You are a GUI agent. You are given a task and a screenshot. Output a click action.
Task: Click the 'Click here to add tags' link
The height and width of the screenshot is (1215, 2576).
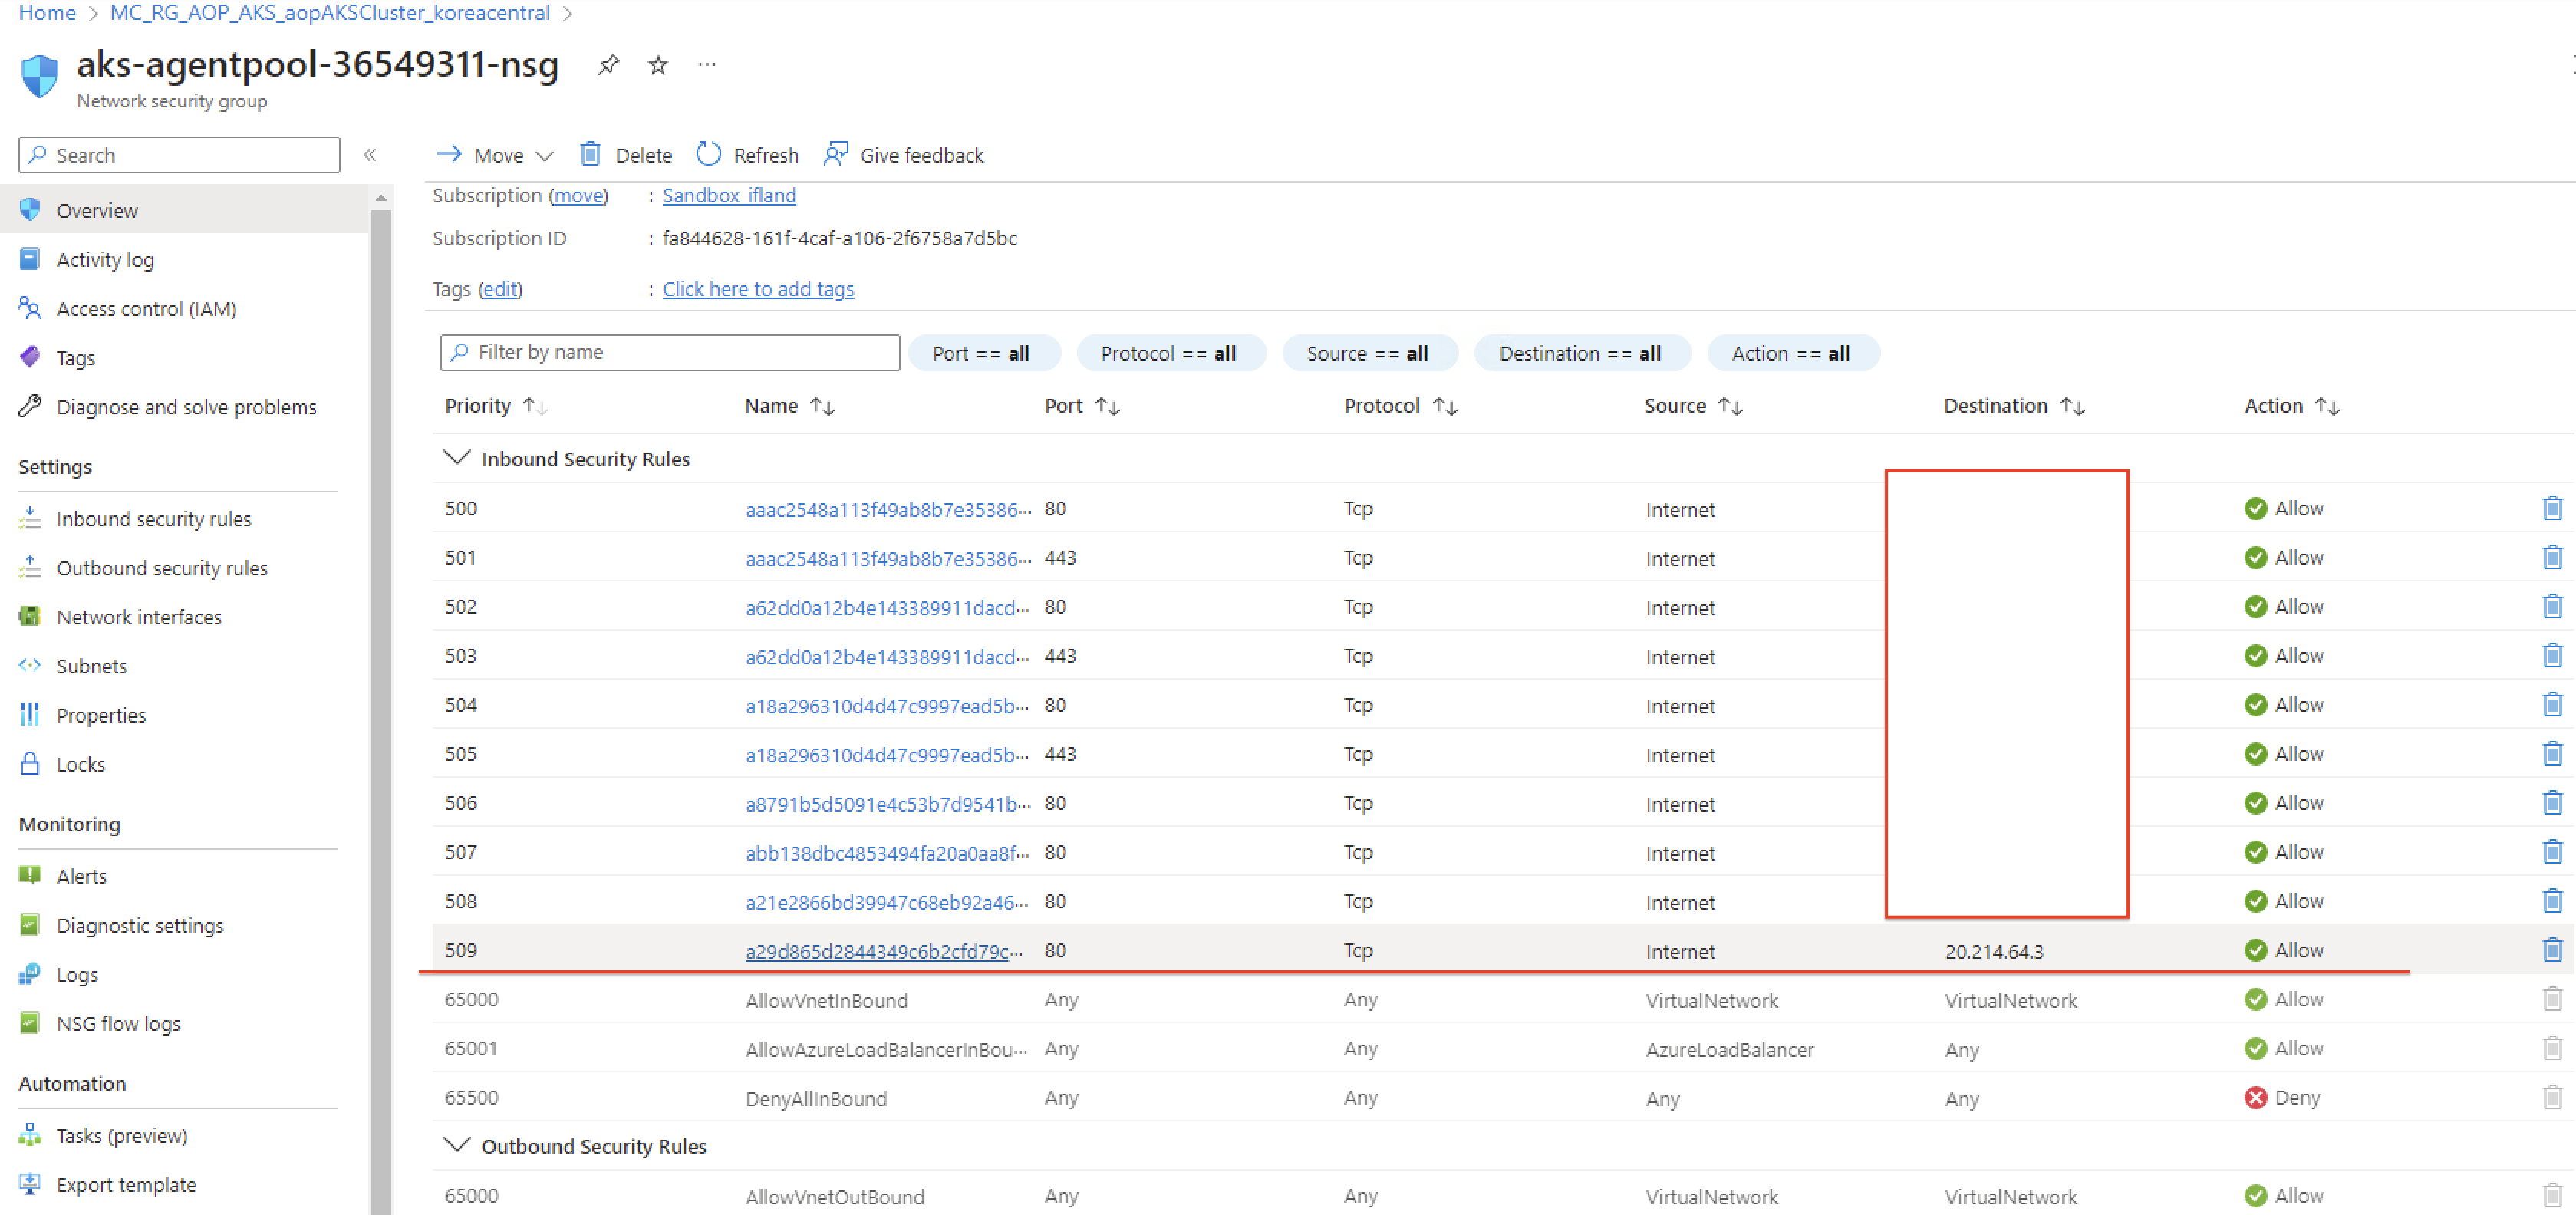758,289
